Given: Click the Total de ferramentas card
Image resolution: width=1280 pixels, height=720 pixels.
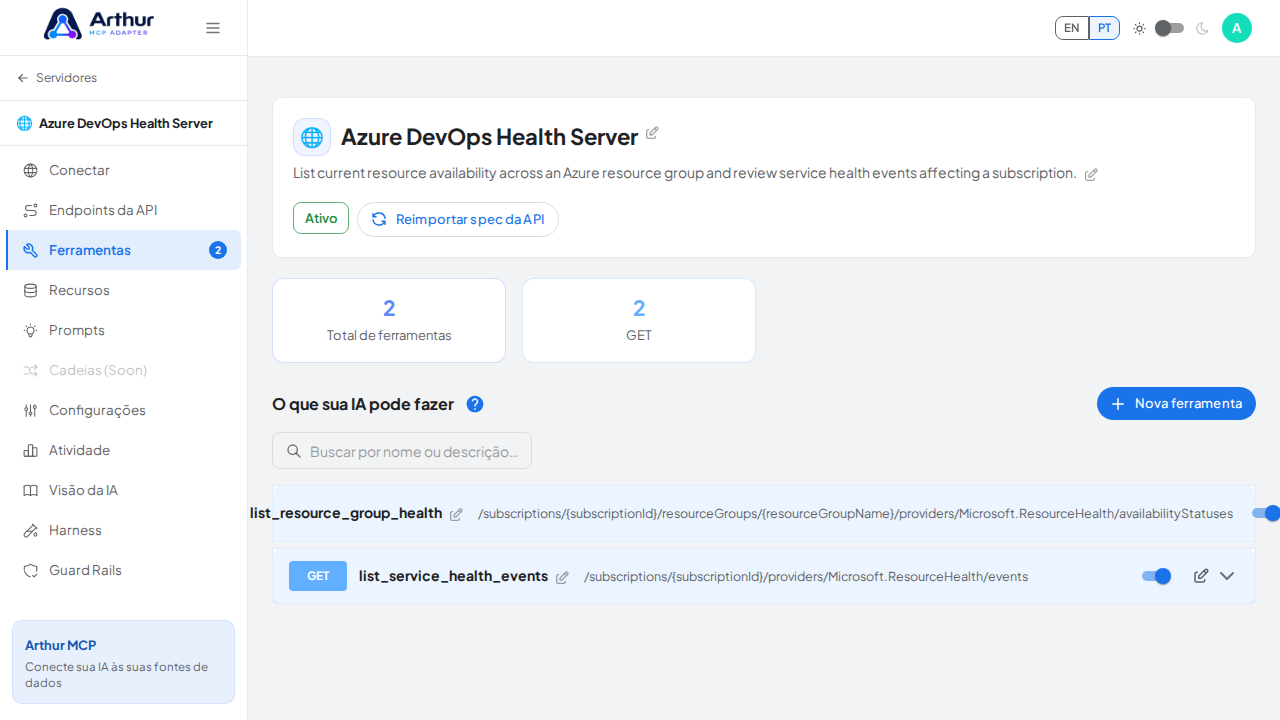Looking at the screenshot, I should pos(389,320).
